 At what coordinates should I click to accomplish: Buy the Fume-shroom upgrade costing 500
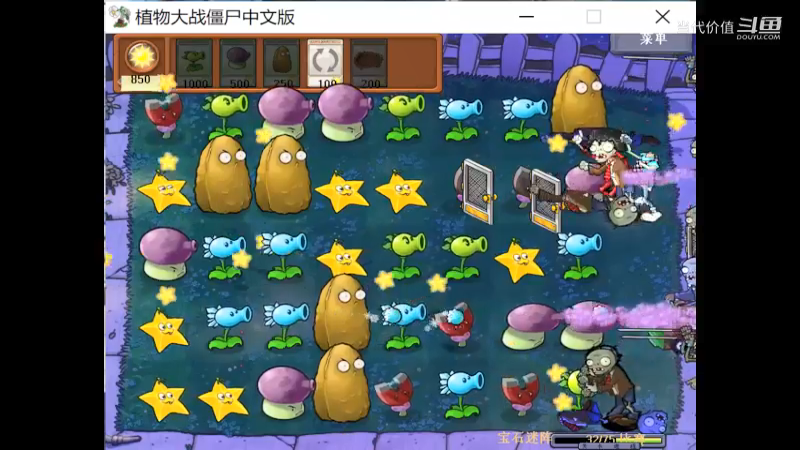(238, 63)
